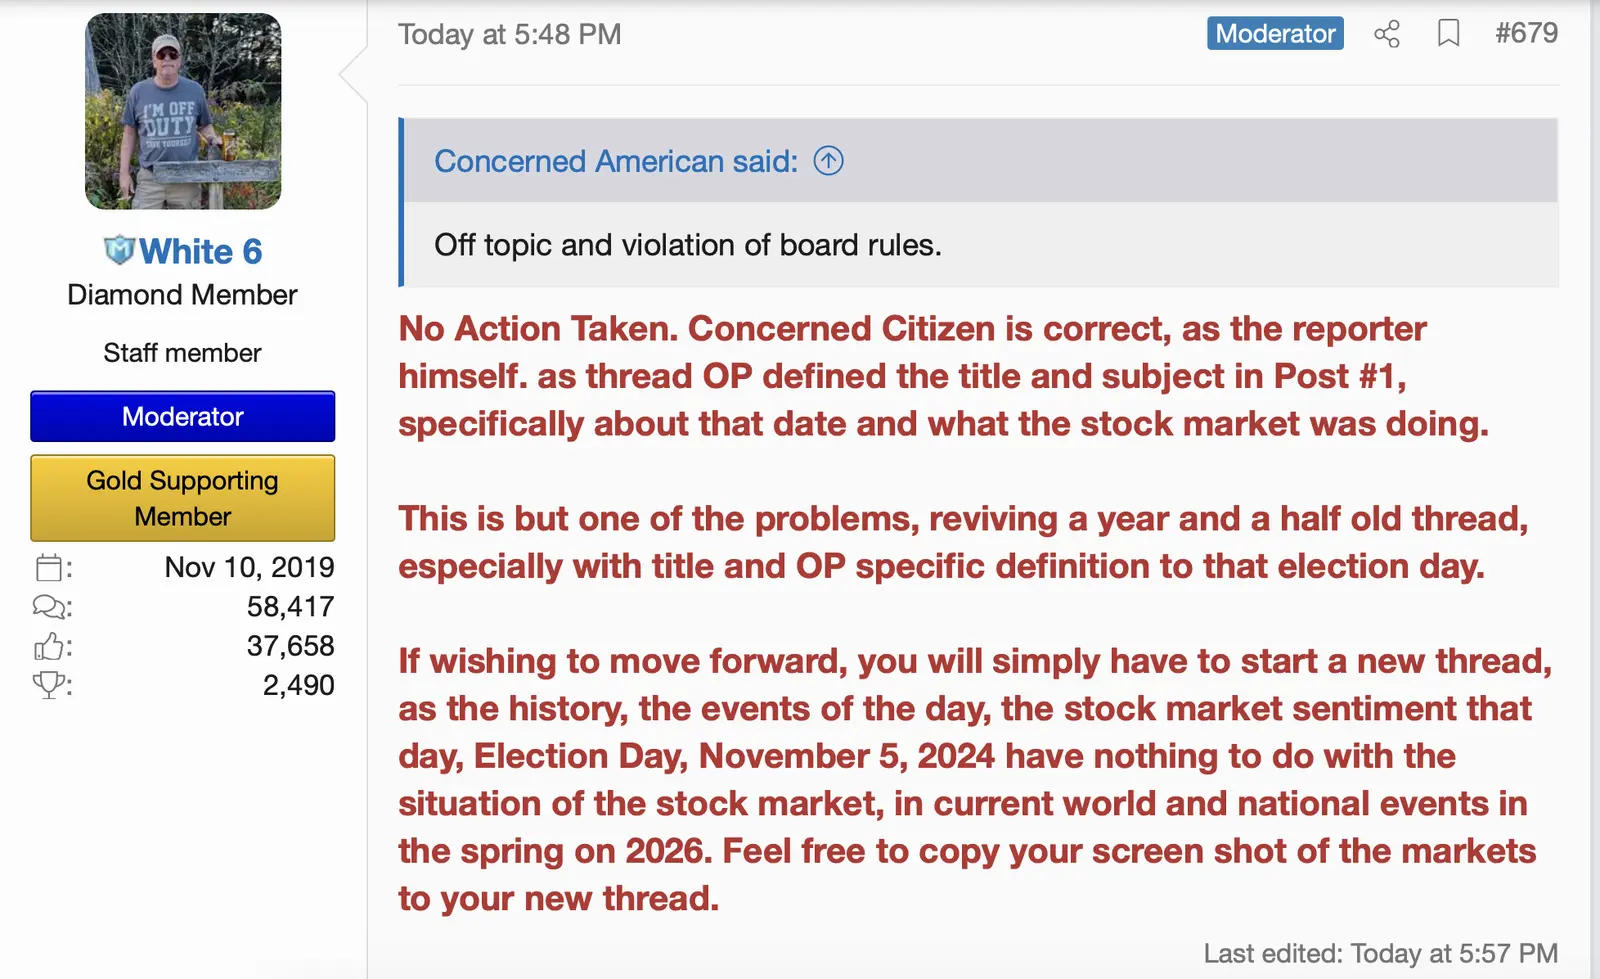This screenshot has height=979, width=1600.
Task: Click the thumbs-up reaction score icon
Action: point(48,646)
